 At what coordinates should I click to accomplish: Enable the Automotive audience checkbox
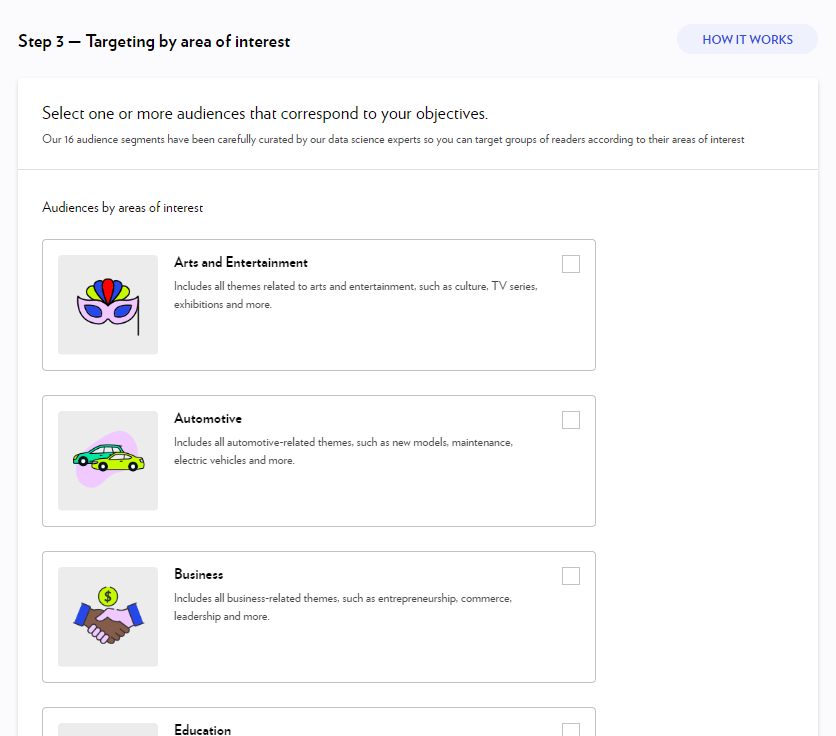click(571, 420)
